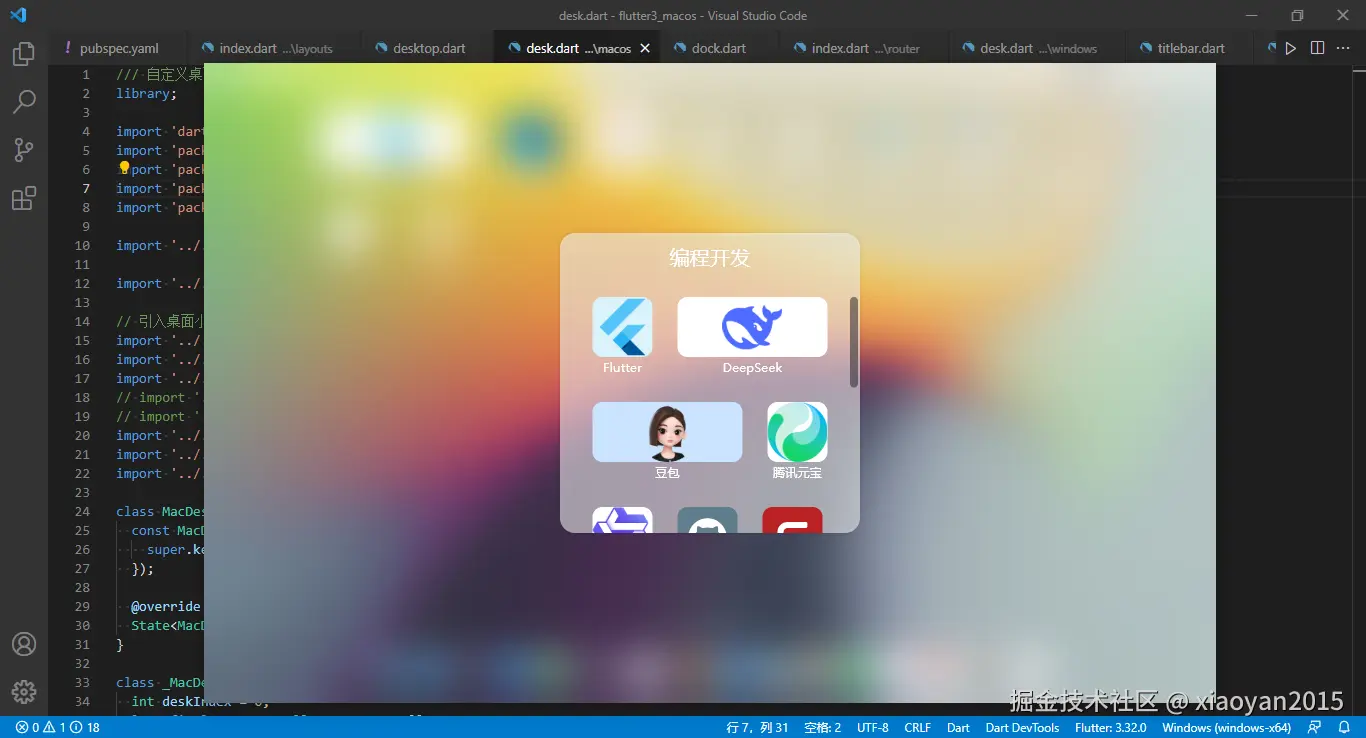Open the DeepSeek whale tile
This screenshot has height=738, width=1366.
[x=752, y=327]
